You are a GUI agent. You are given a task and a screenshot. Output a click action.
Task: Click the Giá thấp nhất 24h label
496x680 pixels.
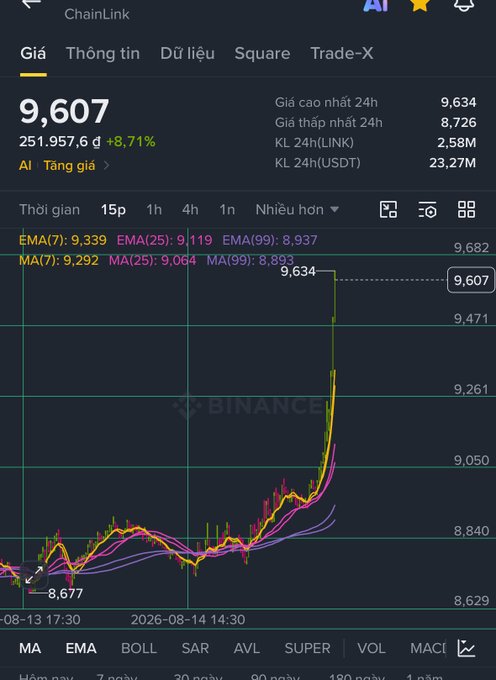[x=329, y=122]
